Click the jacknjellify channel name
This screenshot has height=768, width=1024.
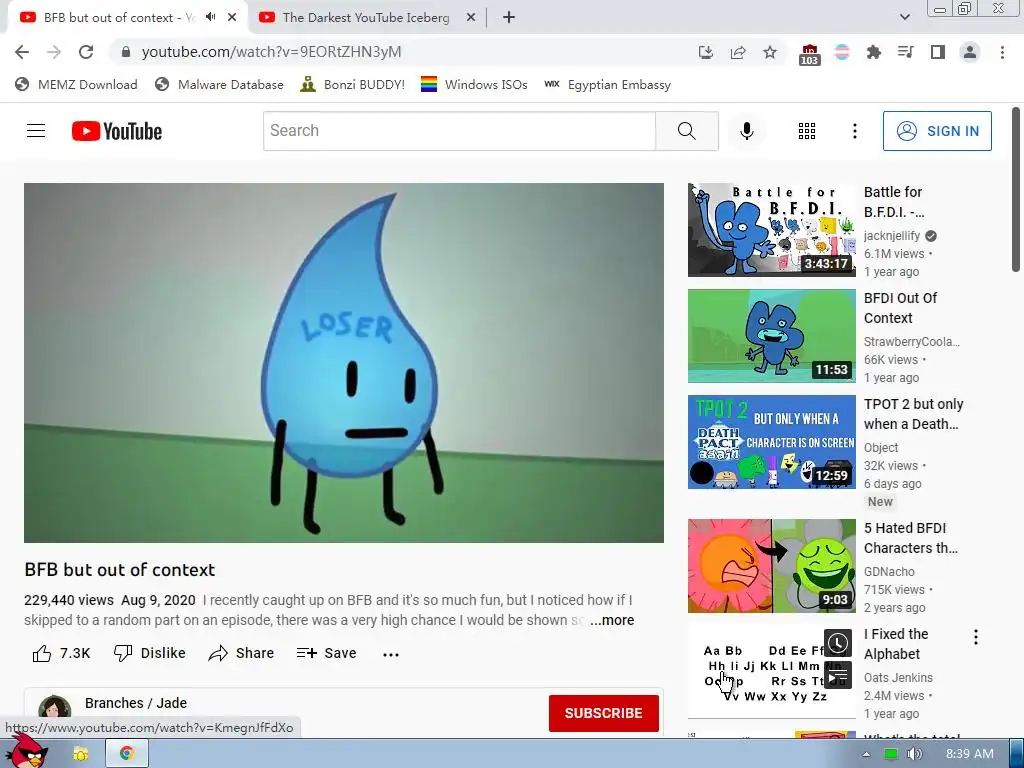891,236
